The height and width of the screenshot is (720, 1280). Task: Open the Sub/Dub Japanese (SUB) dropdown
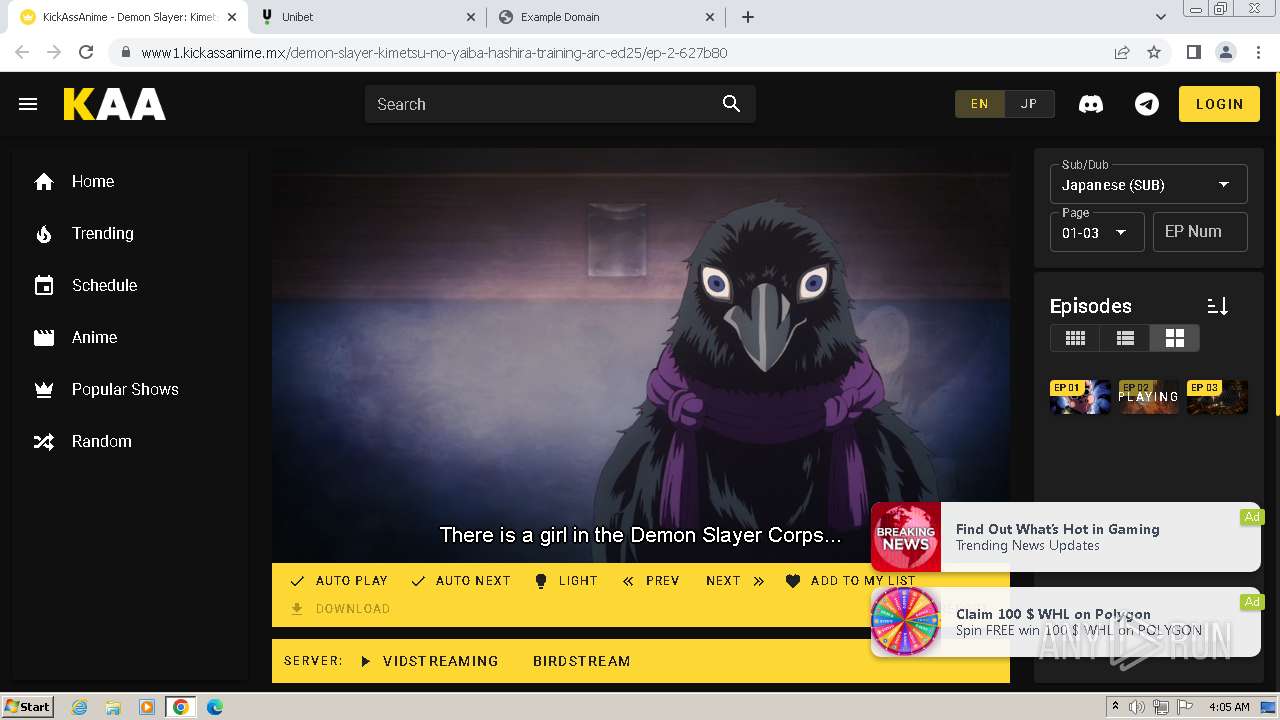click(x=1148, y=184)
